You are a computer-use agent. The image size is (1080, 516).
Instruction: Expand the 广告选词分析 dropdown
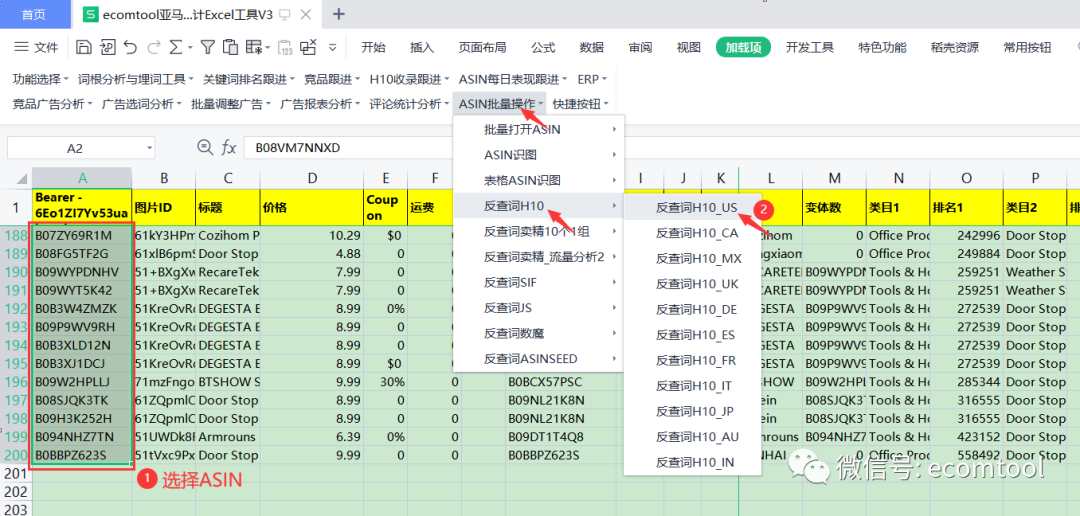[x=141, y=104]
